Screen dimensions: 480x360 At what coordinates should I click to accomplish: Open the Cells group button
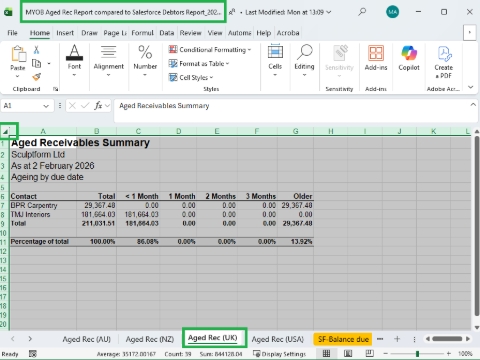coord(275,61)
